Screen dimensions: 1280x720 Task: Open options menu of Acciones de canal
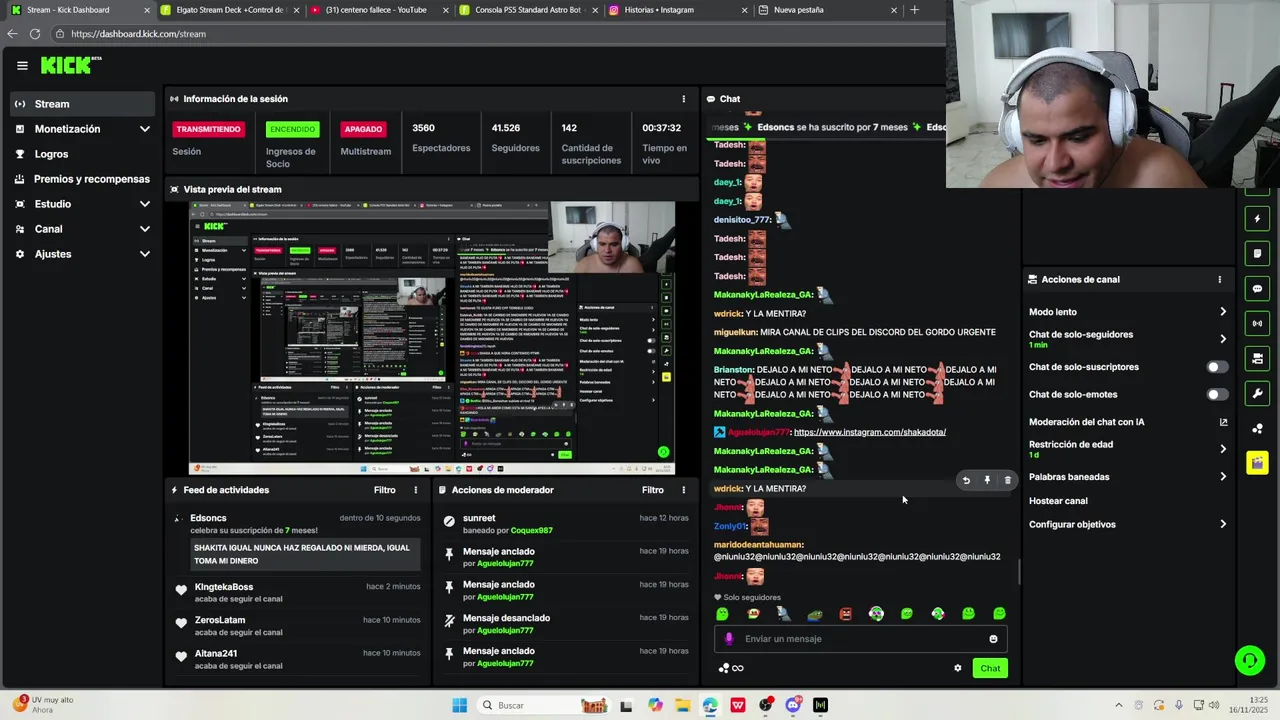point(1219,280)
